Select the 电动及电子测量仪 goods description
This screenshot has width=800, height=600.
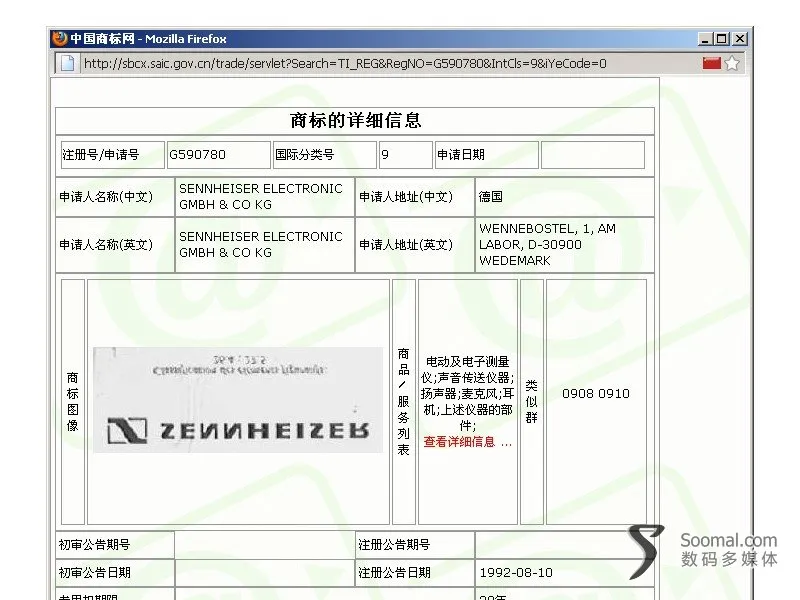(x=467, y=393)
